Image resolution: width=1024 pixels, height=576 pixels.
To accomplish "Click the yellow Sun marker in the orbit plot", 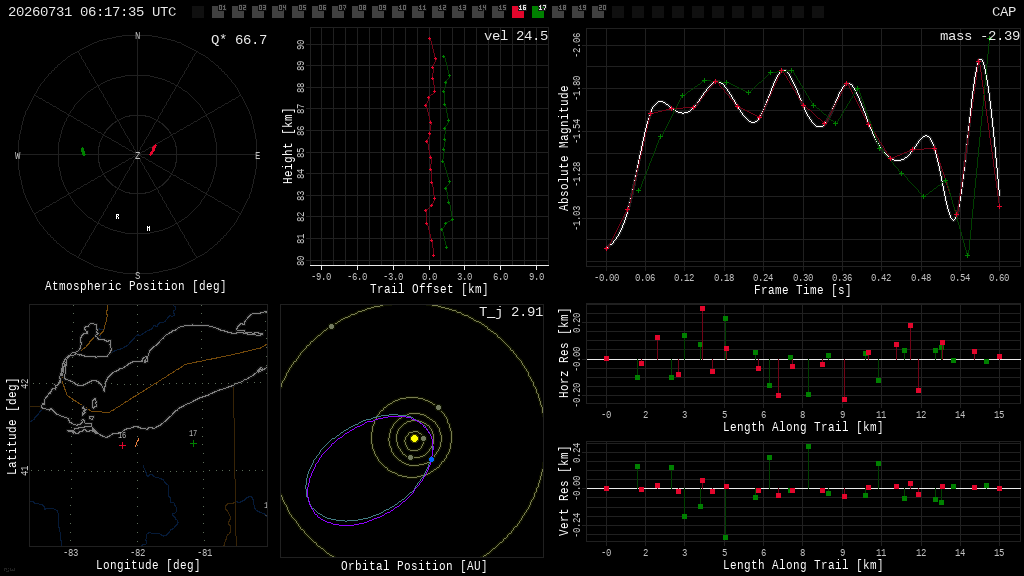I will (414, 438).
